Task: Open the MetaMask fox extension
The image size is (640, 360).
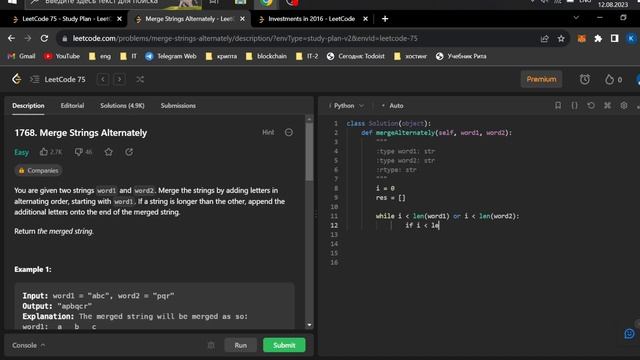Action: click(582, 38)
